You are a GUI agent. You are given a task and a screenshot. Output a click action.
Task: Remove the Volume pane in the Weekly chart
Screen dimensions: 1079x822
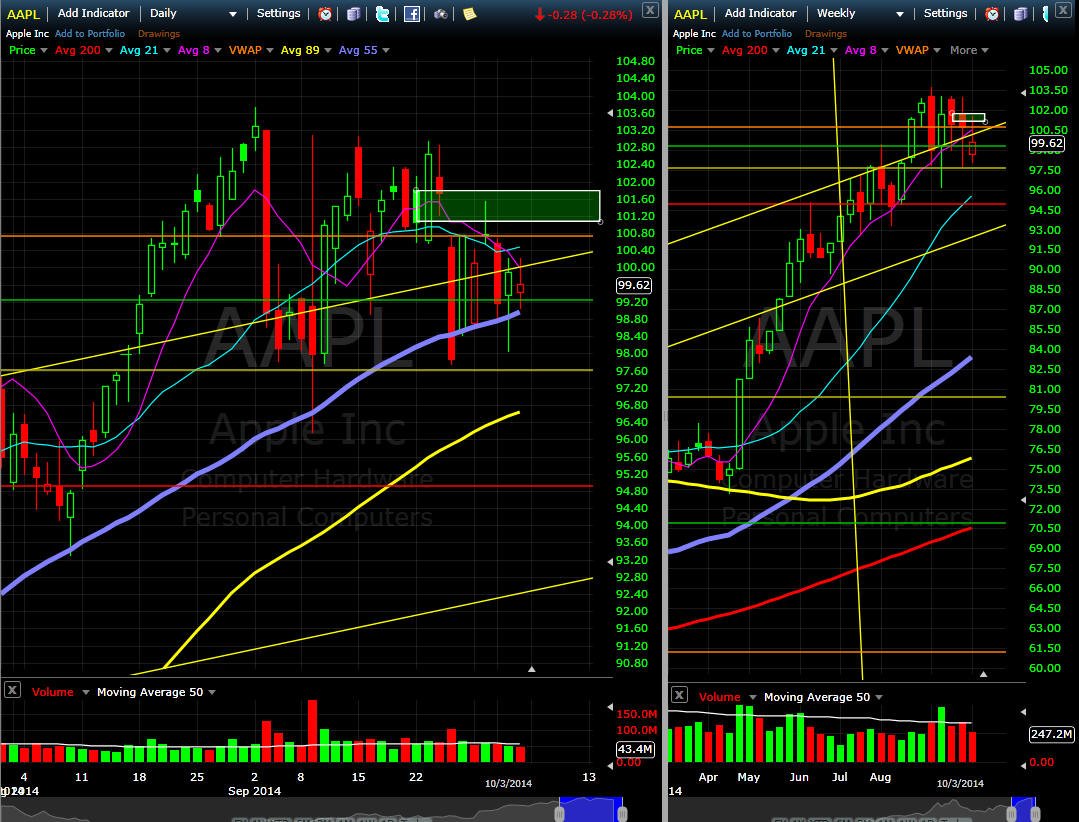coord(679,695)
